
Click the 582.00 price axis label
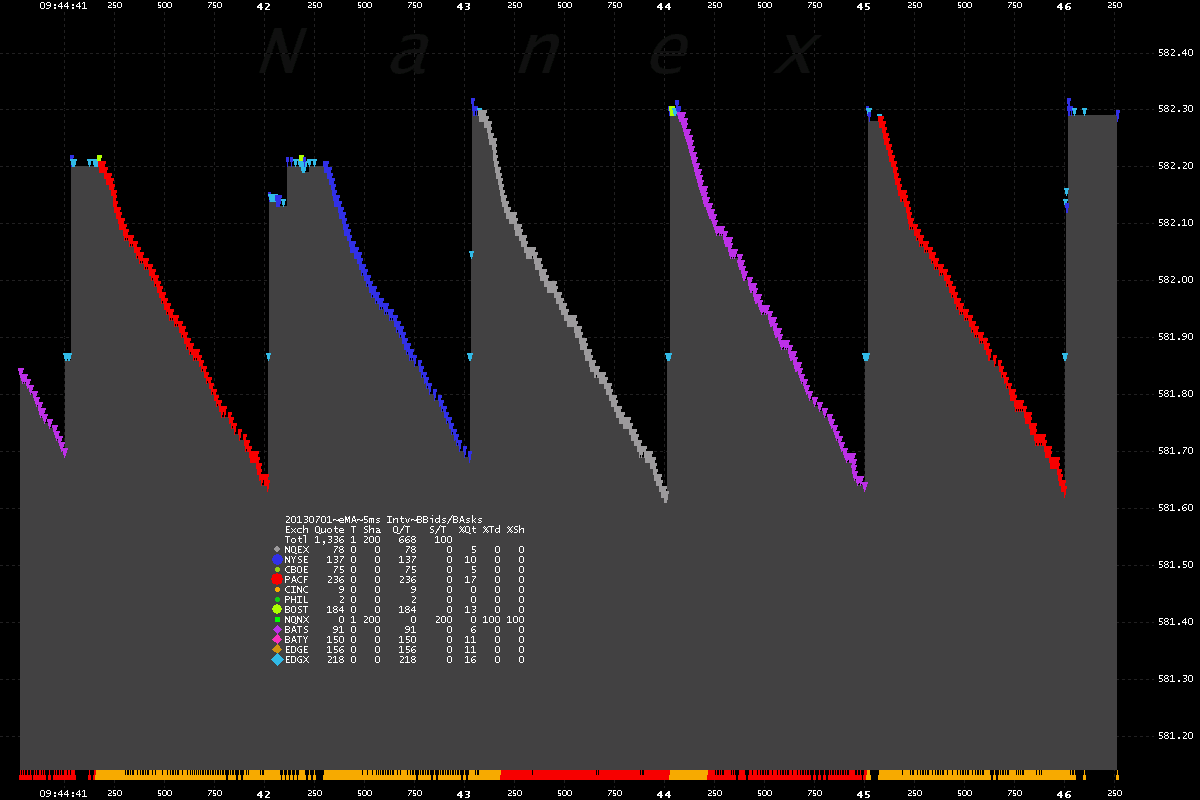tap(1175, 280)
